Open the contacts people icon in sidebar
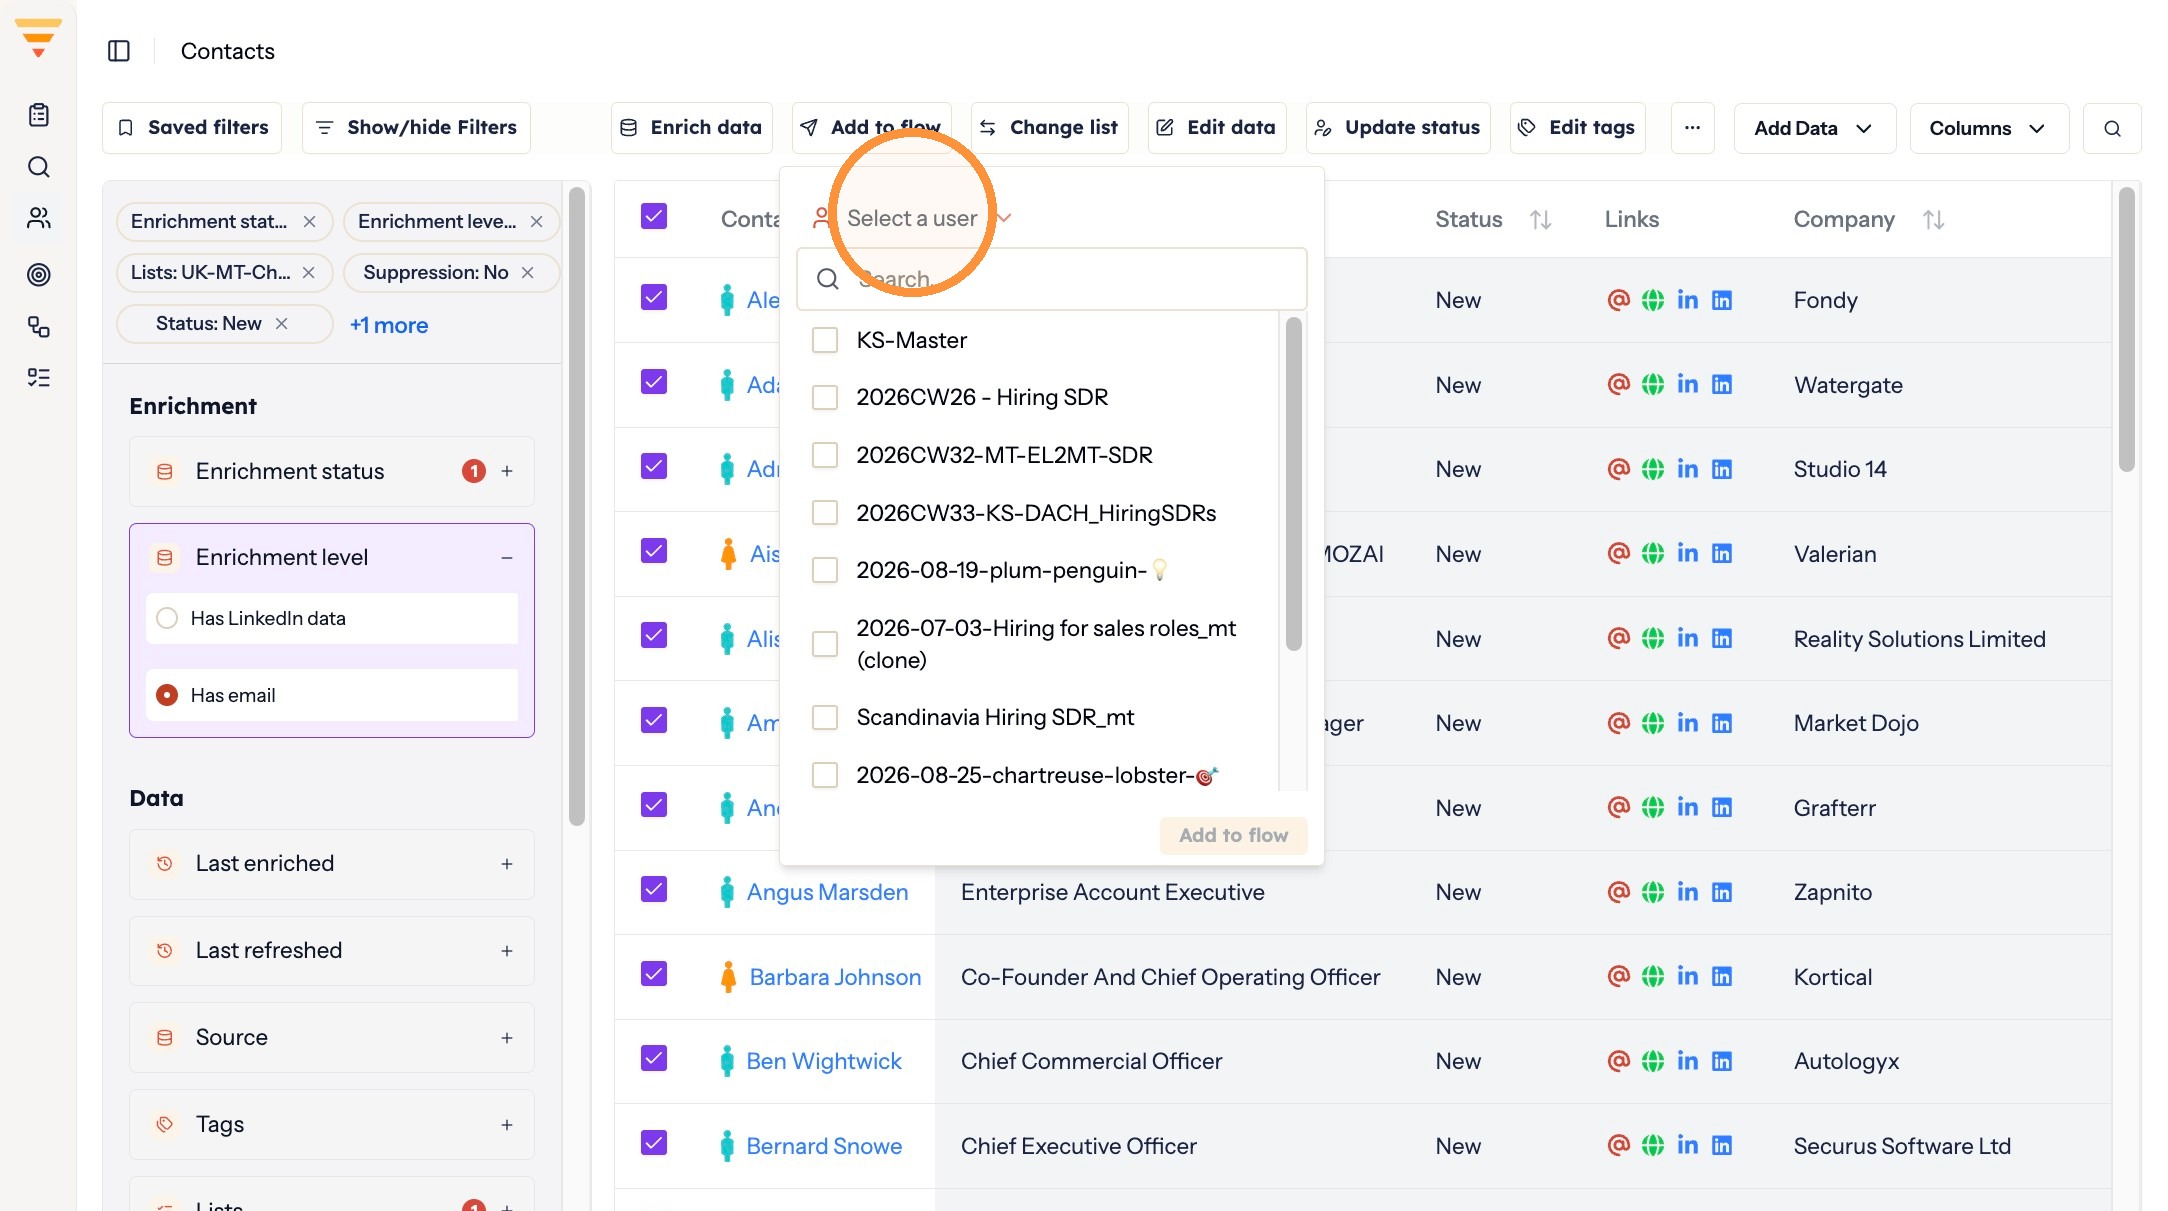 39,218
